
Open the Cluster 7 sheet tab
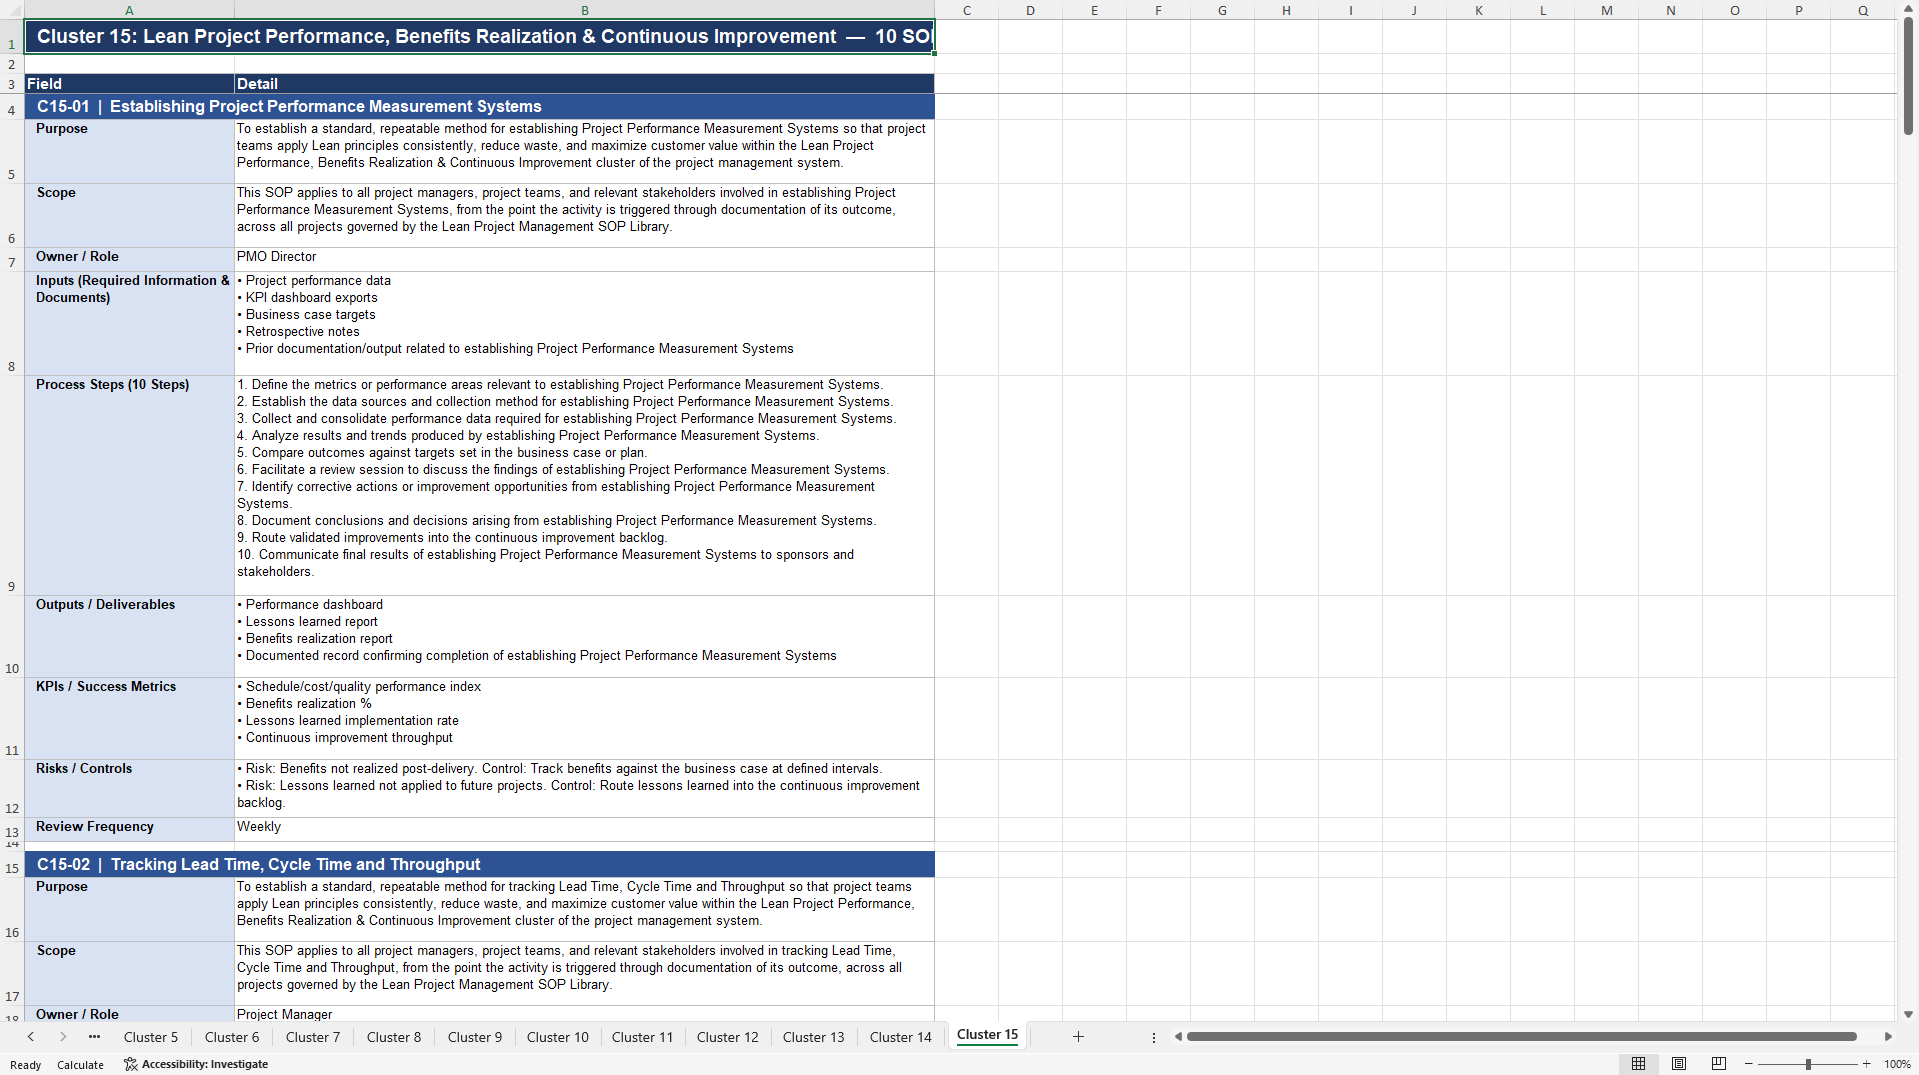313,1037
